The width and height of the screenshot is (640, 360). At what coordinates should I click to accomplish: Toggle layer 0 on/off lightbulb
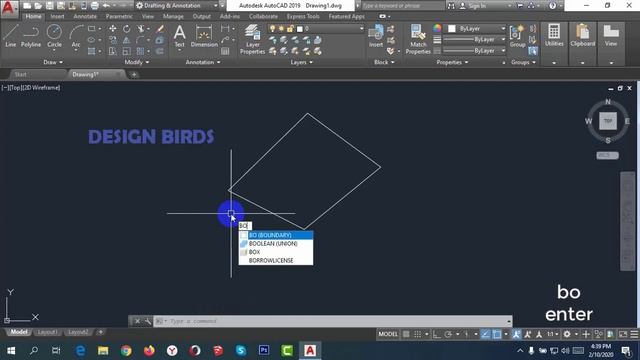click(x=272, y=29)
